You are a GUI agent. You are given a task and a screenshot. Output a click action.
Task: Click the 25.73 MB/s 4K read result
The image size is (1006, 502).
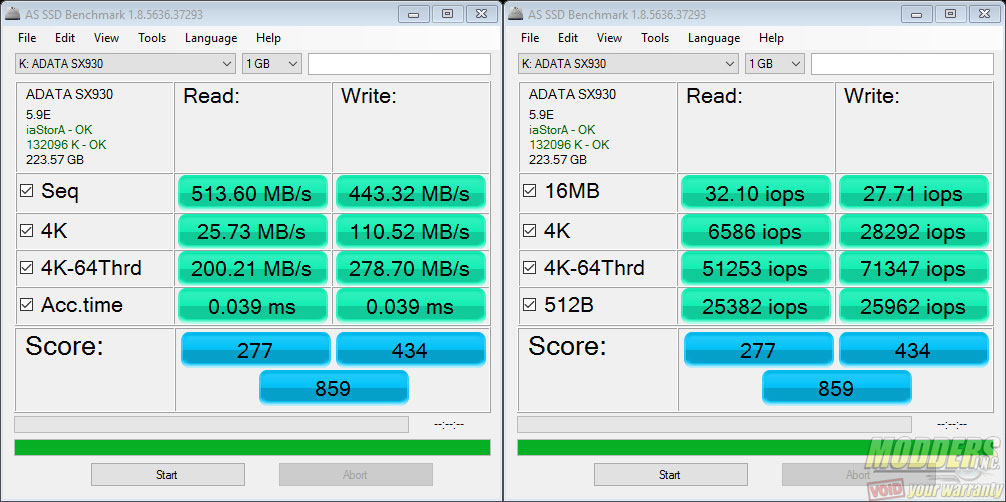point(253,230)
